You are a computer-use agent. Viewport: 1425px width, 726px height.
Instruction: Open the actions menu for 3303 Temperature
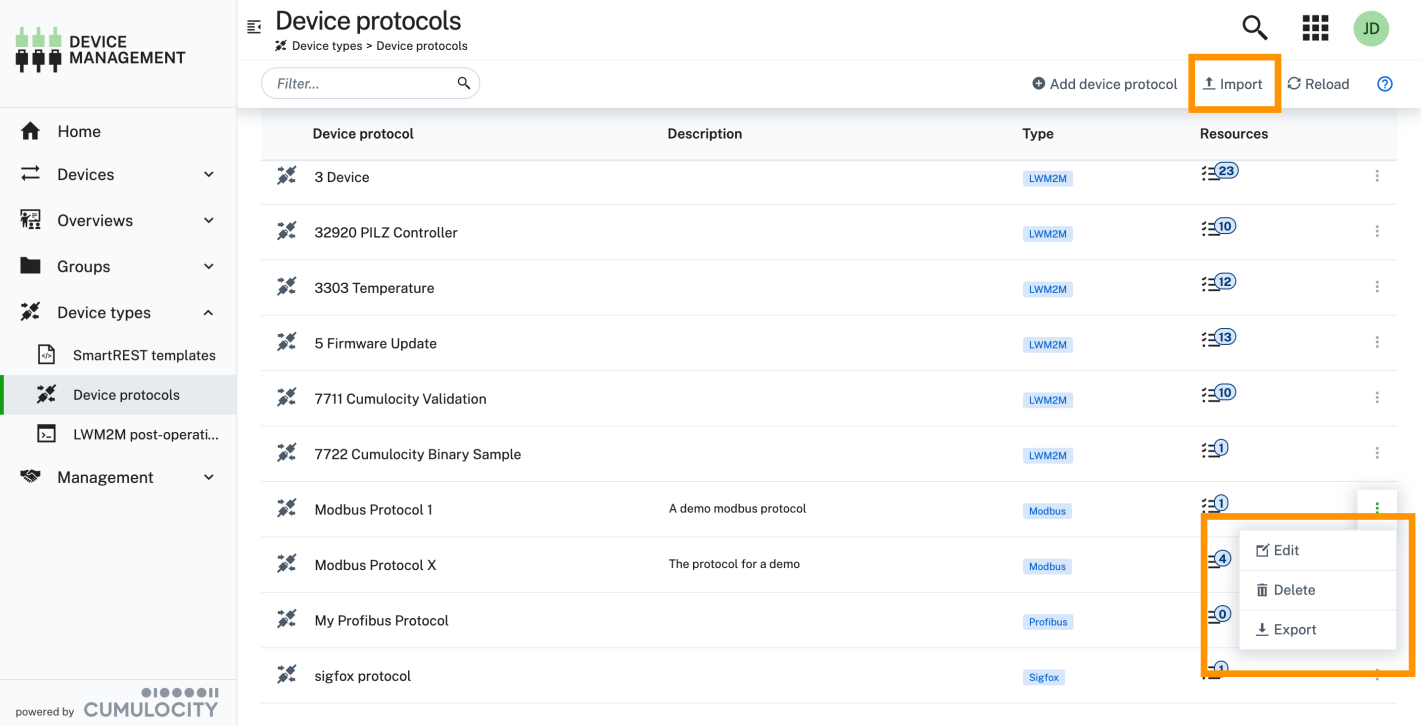[x=1377, y=287]
